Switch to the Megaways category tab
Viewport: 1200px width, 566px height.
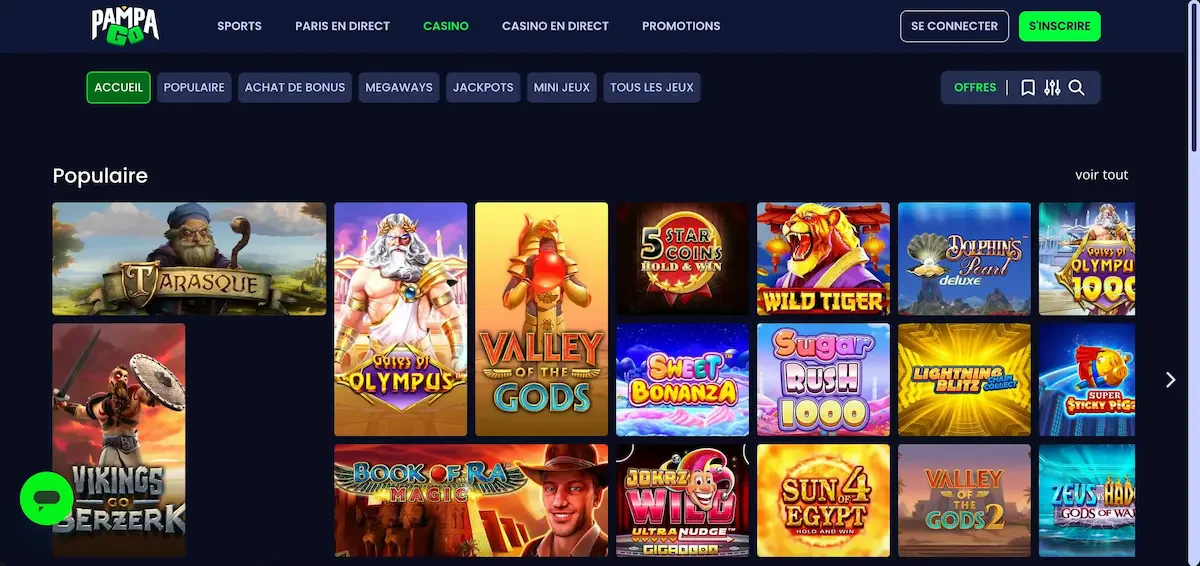click(x=399, y=87)
